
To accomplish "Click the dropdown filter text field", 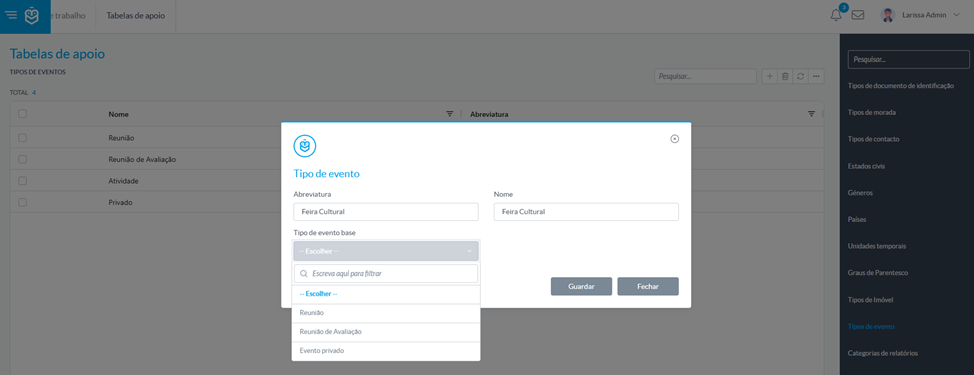I will pyautogui.click(x=386, y=273).
